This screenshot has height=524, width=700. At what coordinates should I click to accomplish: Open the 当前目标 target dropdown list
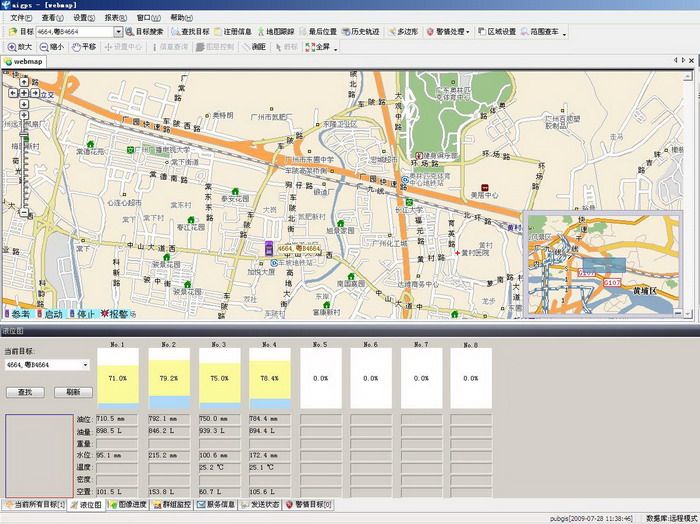pos(85,365)
